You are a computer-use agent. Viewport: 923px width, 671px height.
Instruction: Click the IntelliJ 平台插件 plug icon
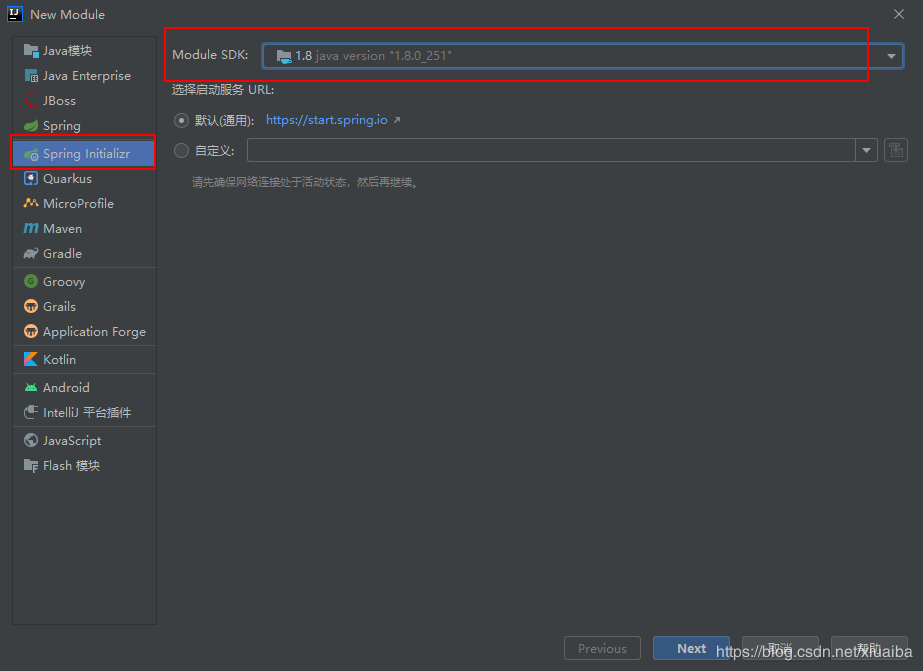31,412
